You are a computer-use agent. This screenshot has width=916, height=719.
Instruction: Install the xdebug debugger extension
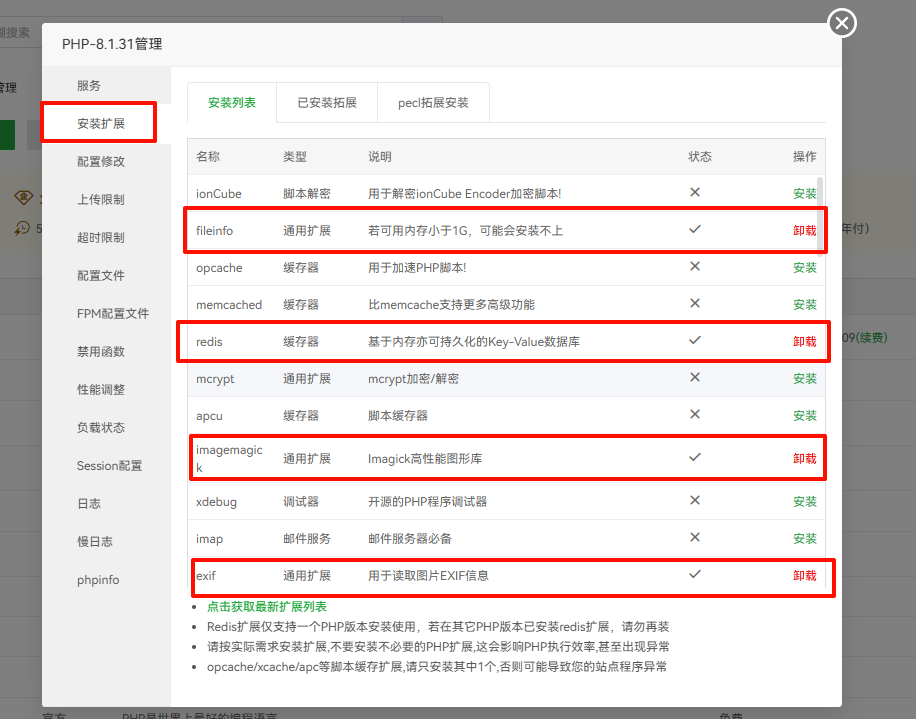pyautogui.click(x=804, y=502)
